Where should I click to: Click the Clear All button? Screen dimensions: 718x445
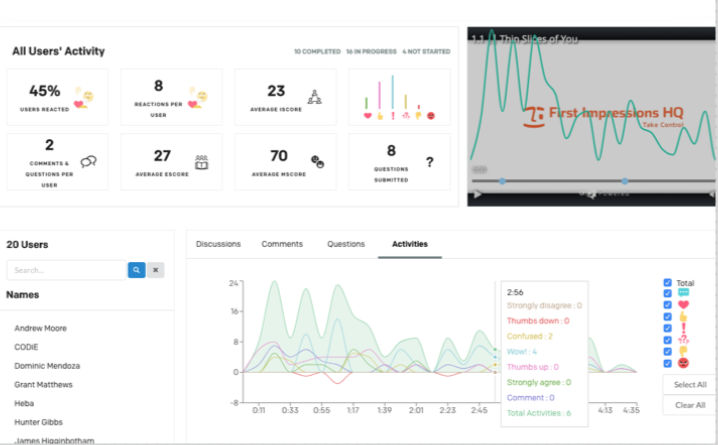[x=691, y=405]
